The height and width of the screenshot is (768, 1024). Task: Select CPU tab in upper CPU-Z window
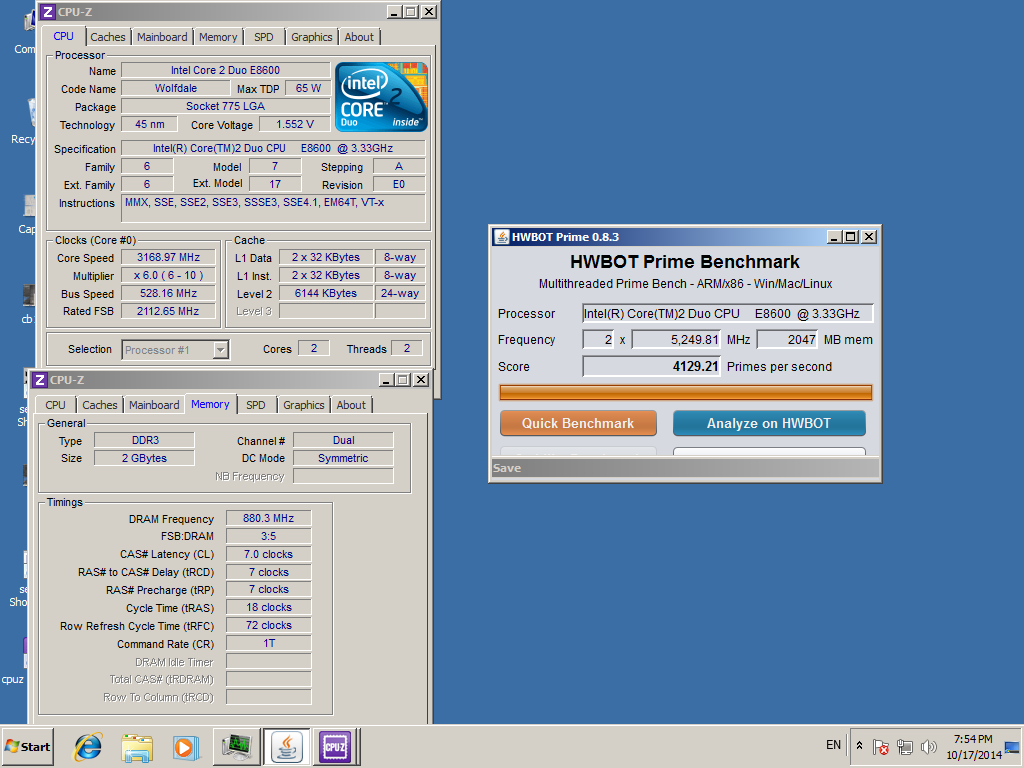(x=63, y=36)
